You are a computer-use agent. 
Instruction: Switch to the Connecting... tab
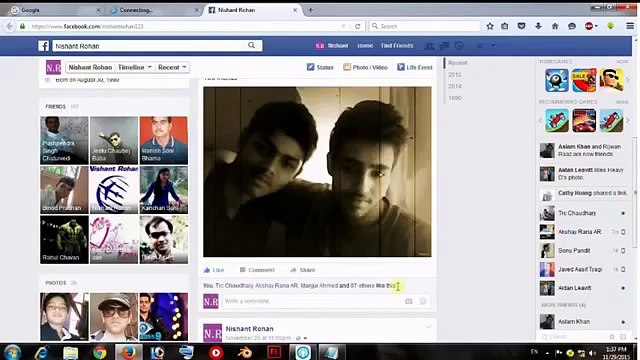[x=154, y=10]
